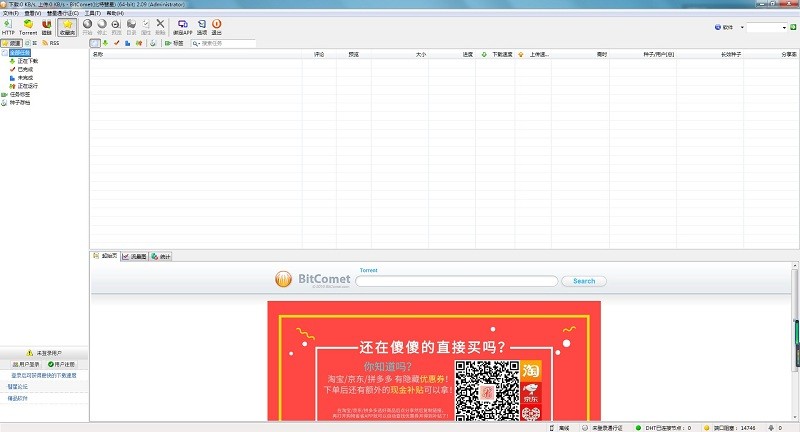The height and width of the screenshot is (432, 800).
Task: Toggle the Favorites (收藏夹) star button
Action: click(67, 26)
